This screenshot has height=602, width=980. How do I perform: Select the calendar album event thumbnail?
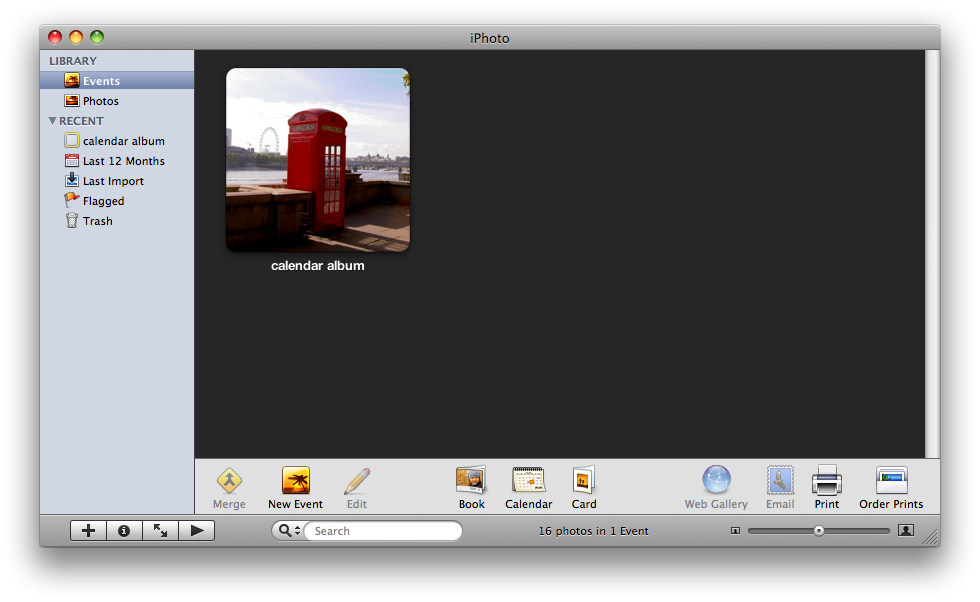point(317,160)
